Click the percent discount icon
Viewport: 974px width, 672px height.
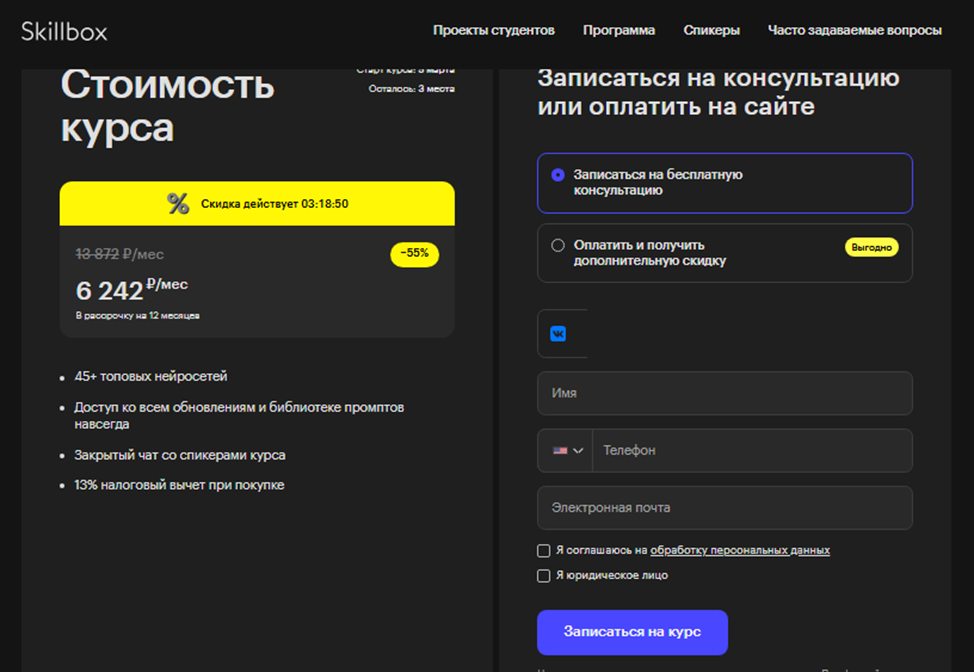point(178,203)
